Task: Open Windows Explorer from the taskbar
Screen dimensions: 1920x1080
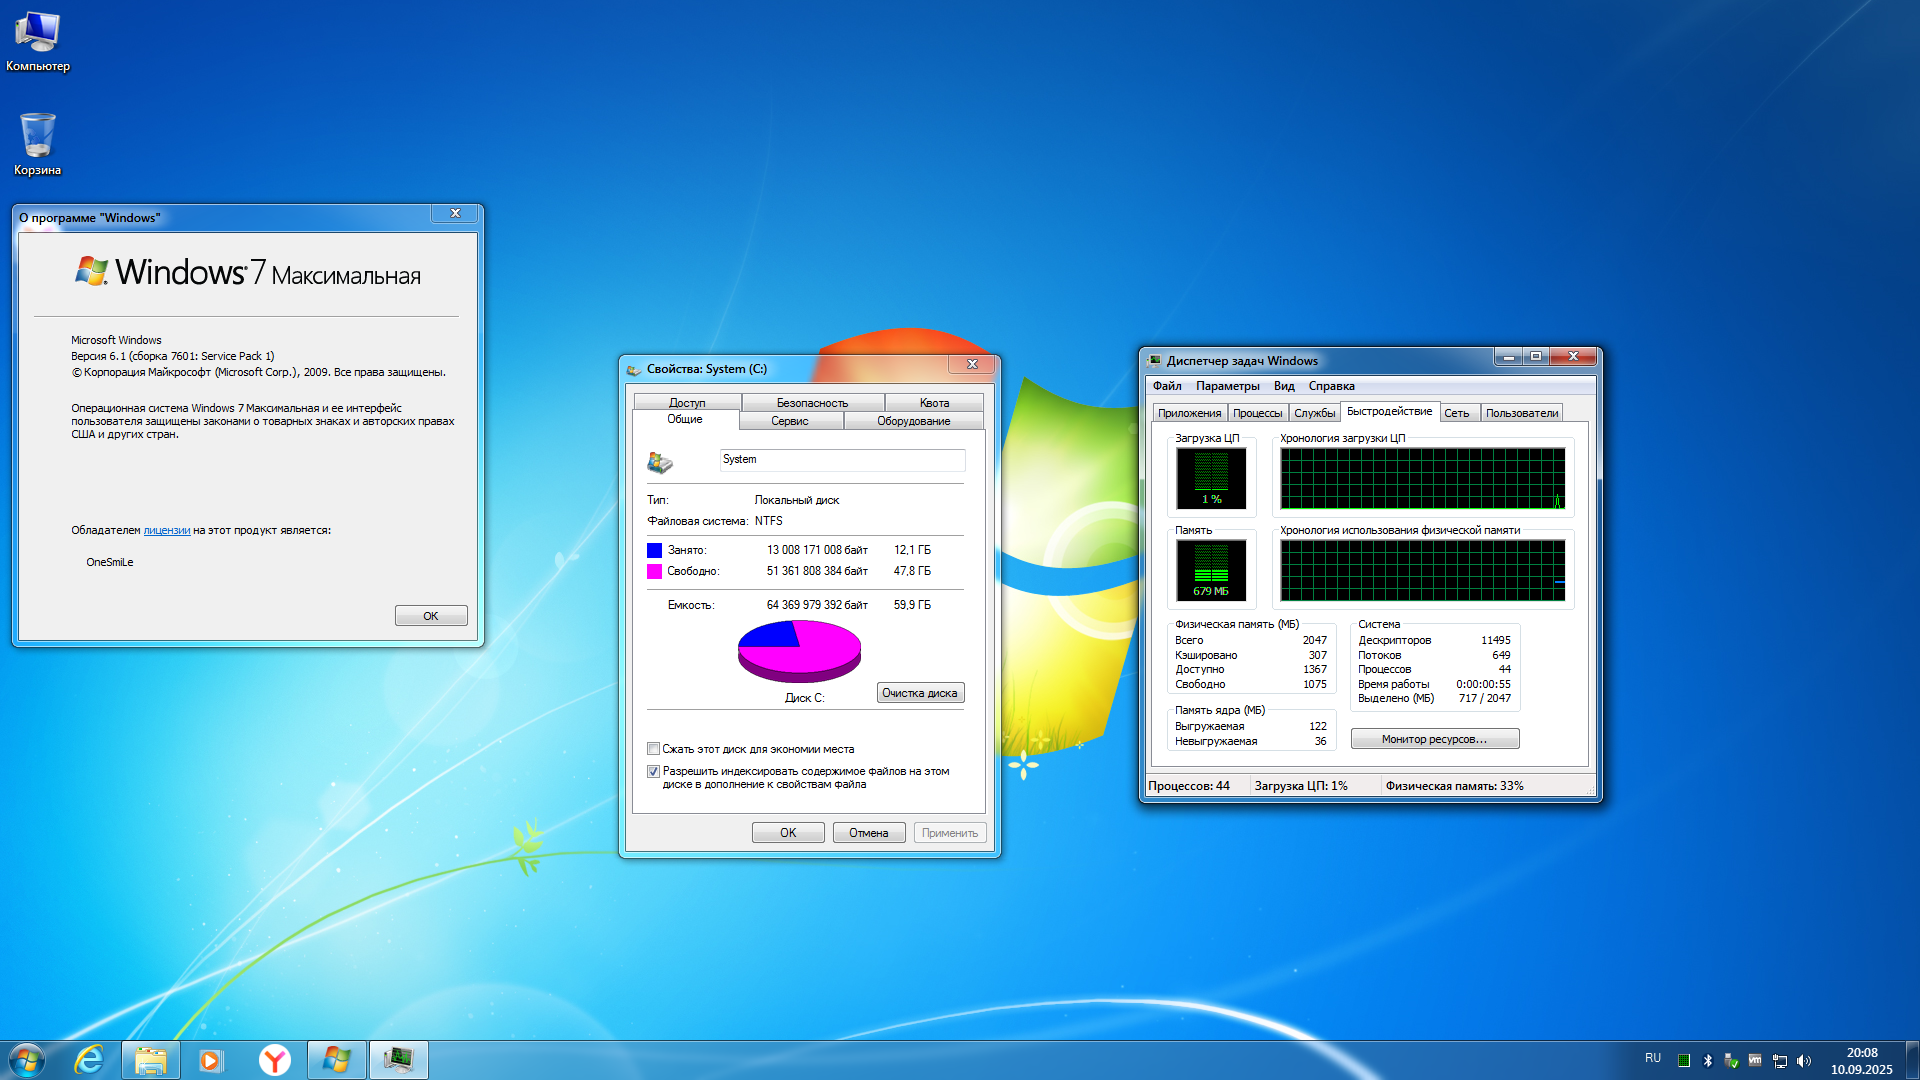Action: 151,1059
